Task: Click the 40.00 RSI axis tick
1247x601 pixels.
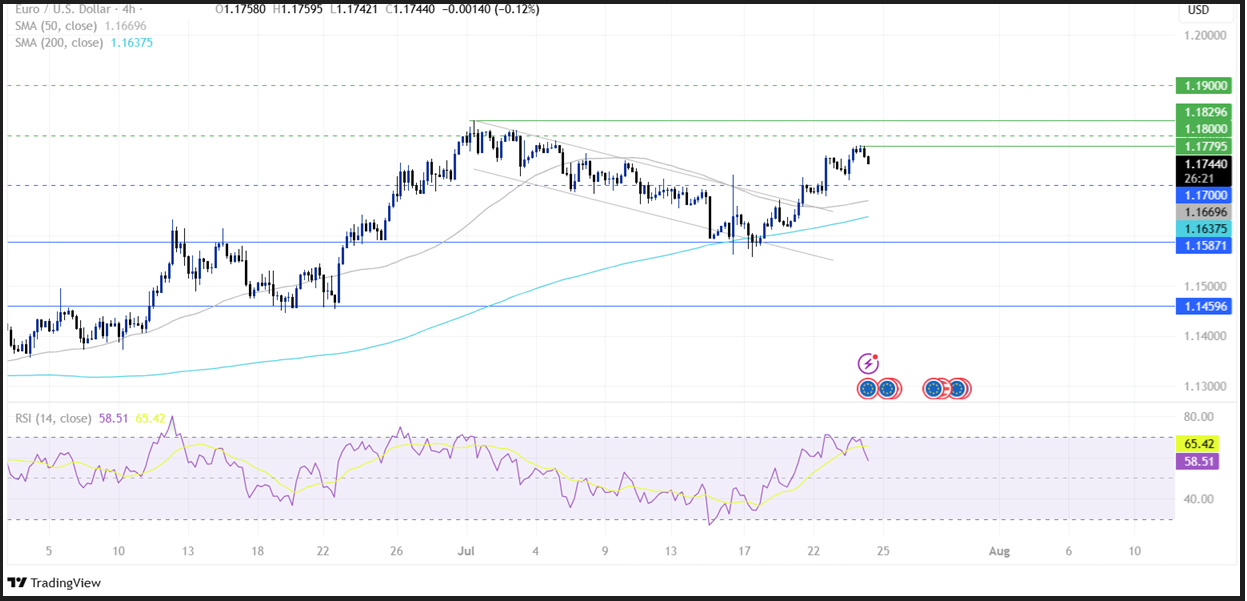Action: [1199, 499]
